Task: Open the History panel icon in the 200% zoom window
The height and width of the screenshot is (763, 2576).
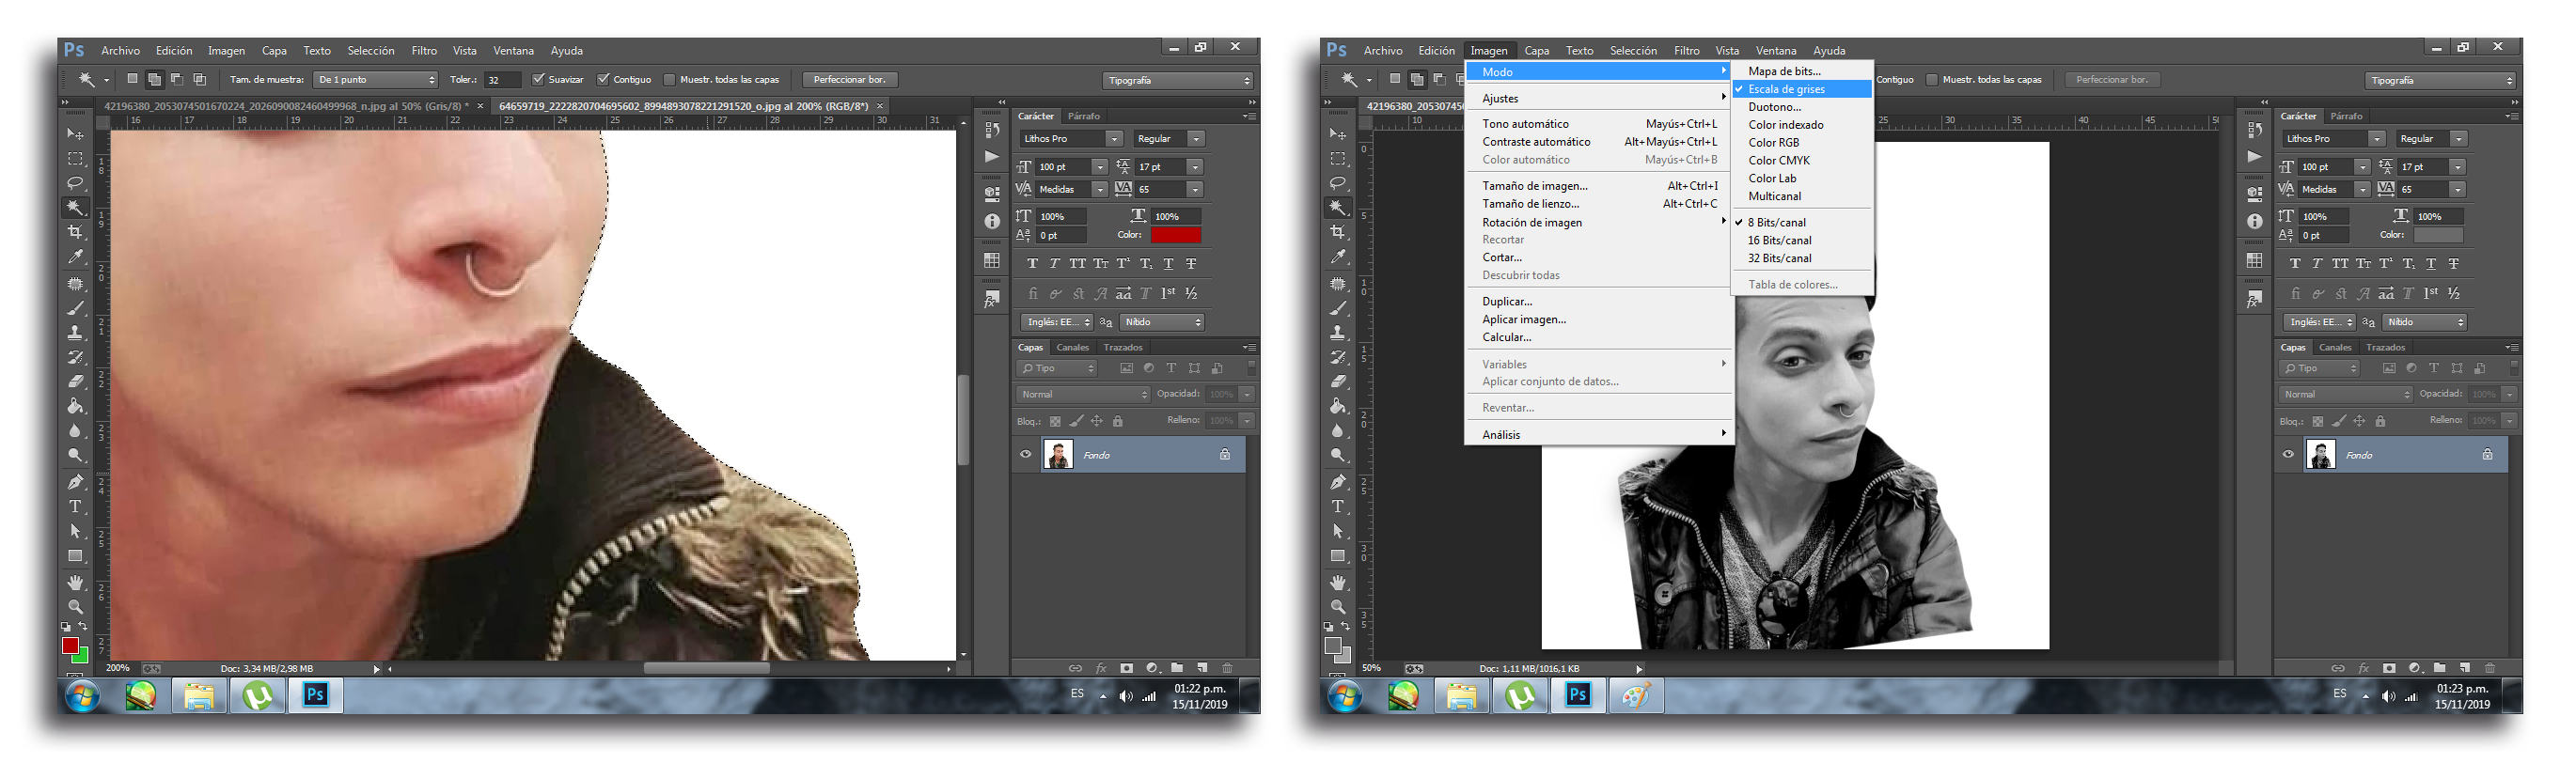Action: click(992, 130)
